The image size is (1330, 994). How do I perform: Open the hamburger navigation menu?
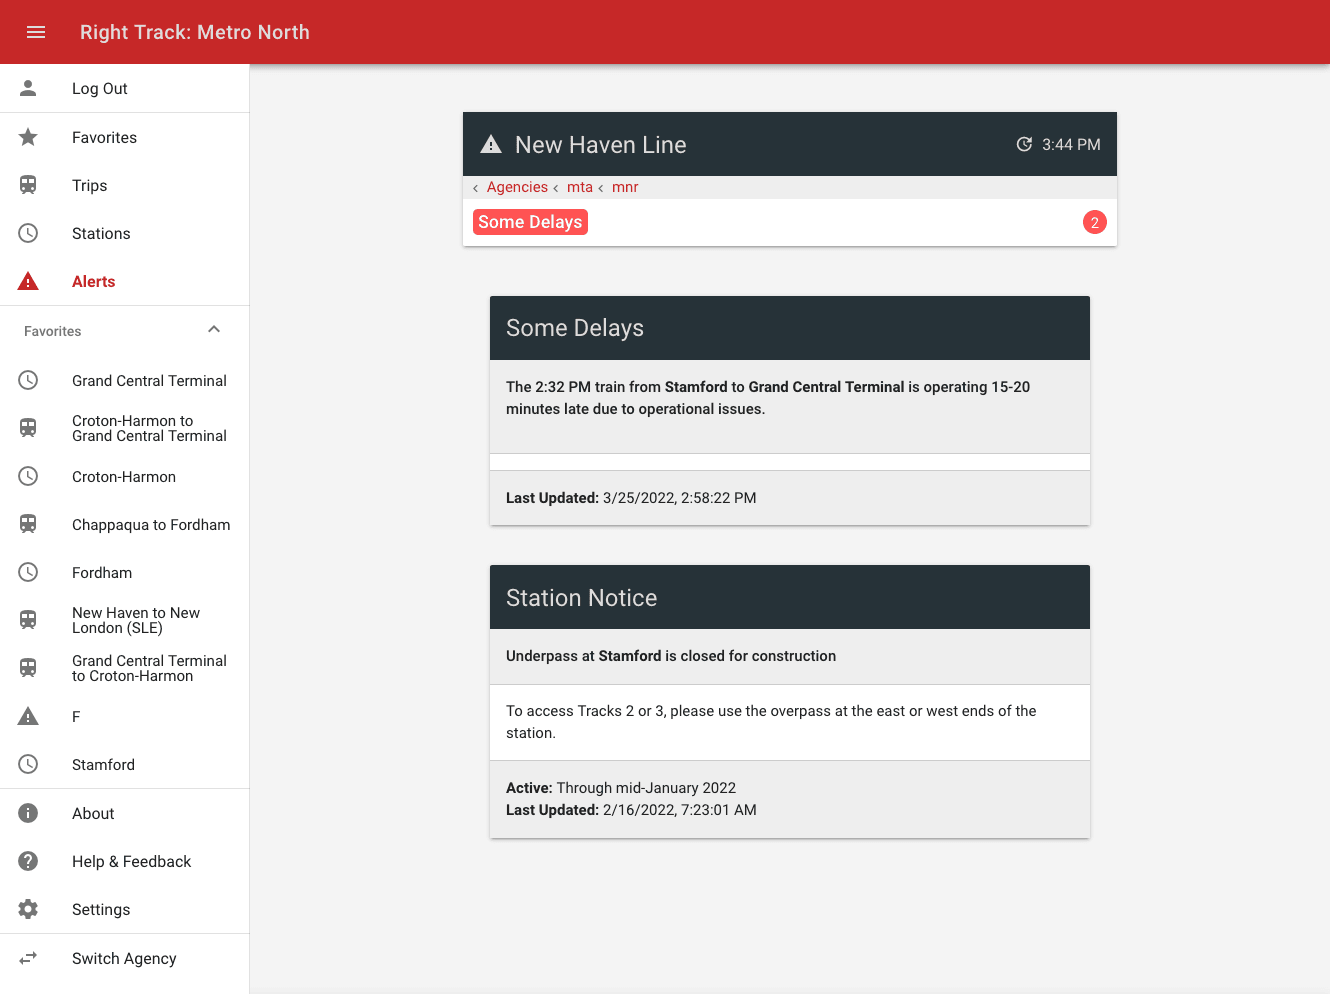click(36, 32)
